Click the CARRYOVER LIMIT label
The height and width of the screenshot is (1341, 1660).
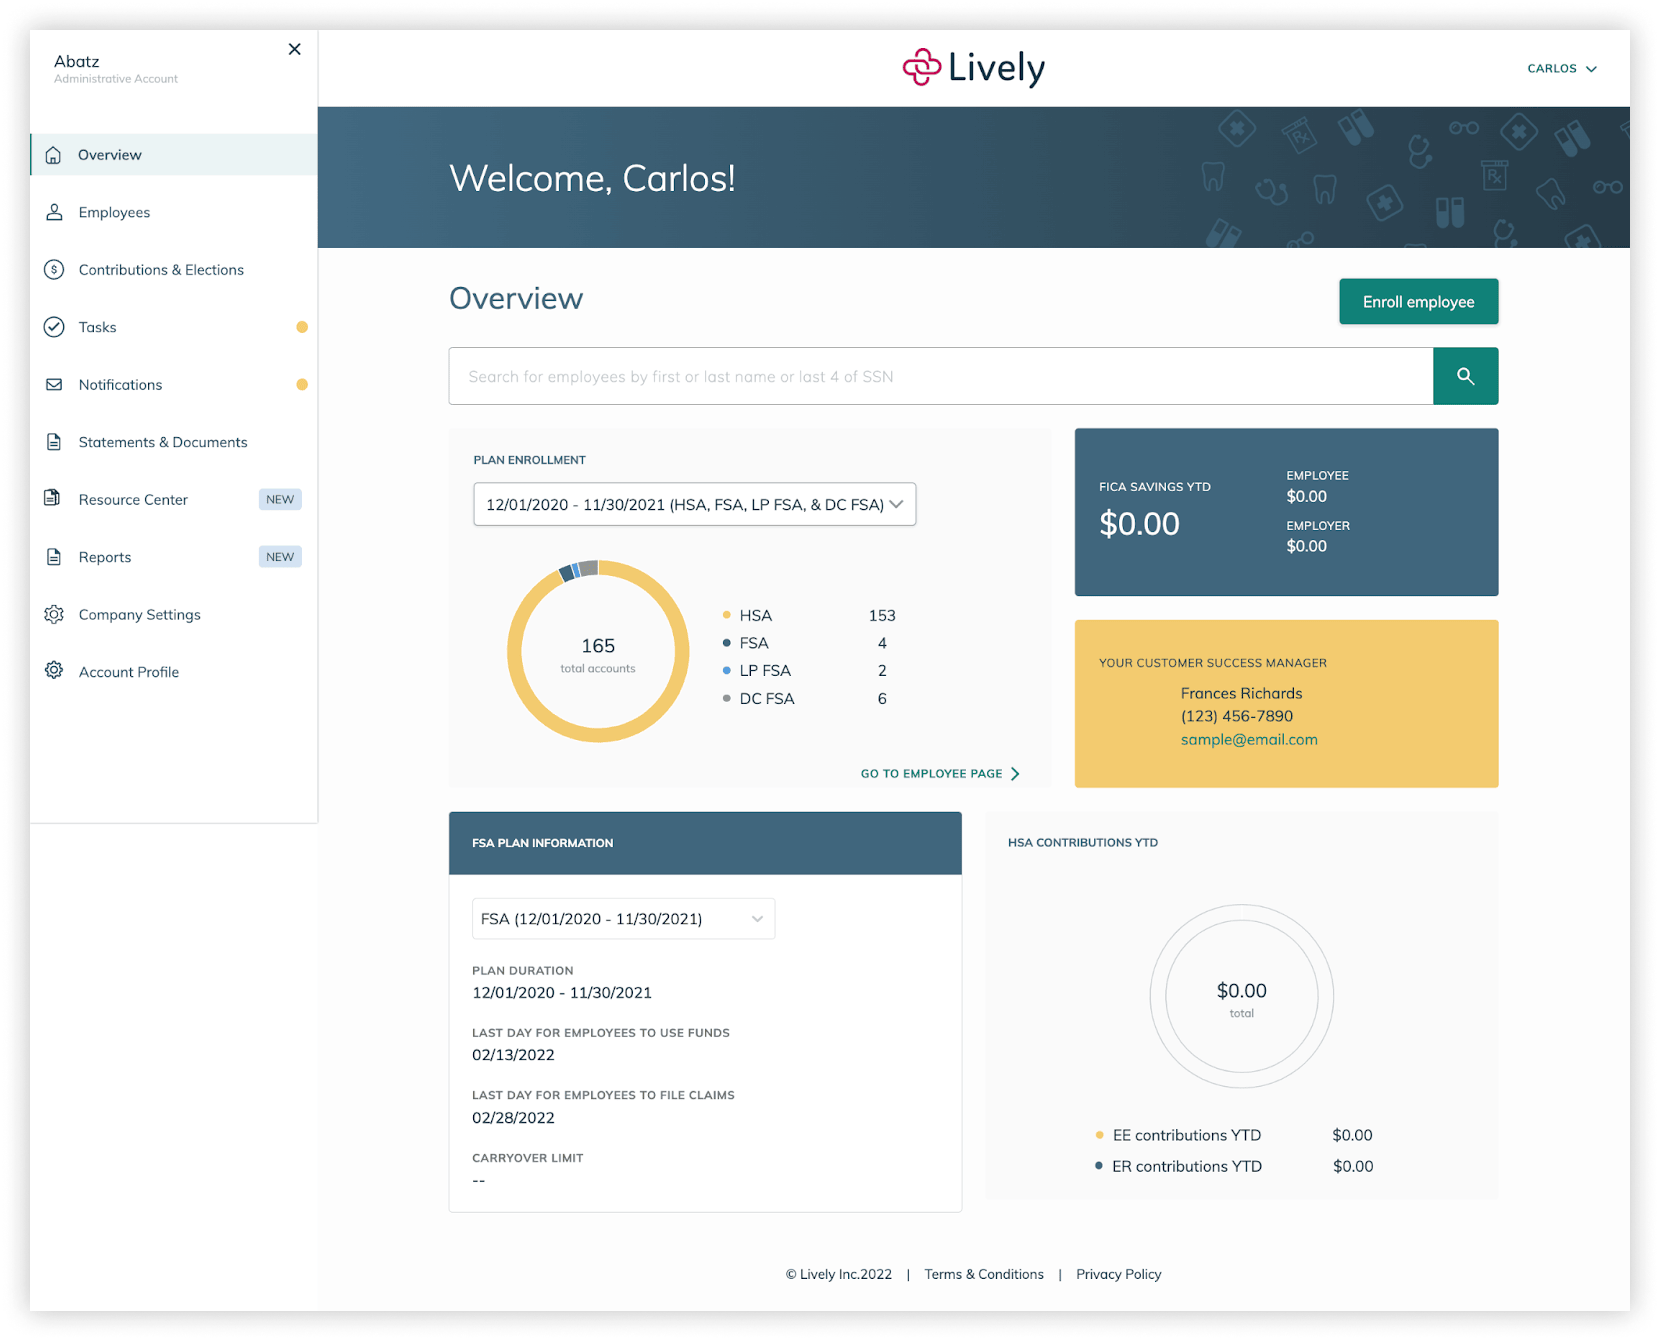[528, 1158]
